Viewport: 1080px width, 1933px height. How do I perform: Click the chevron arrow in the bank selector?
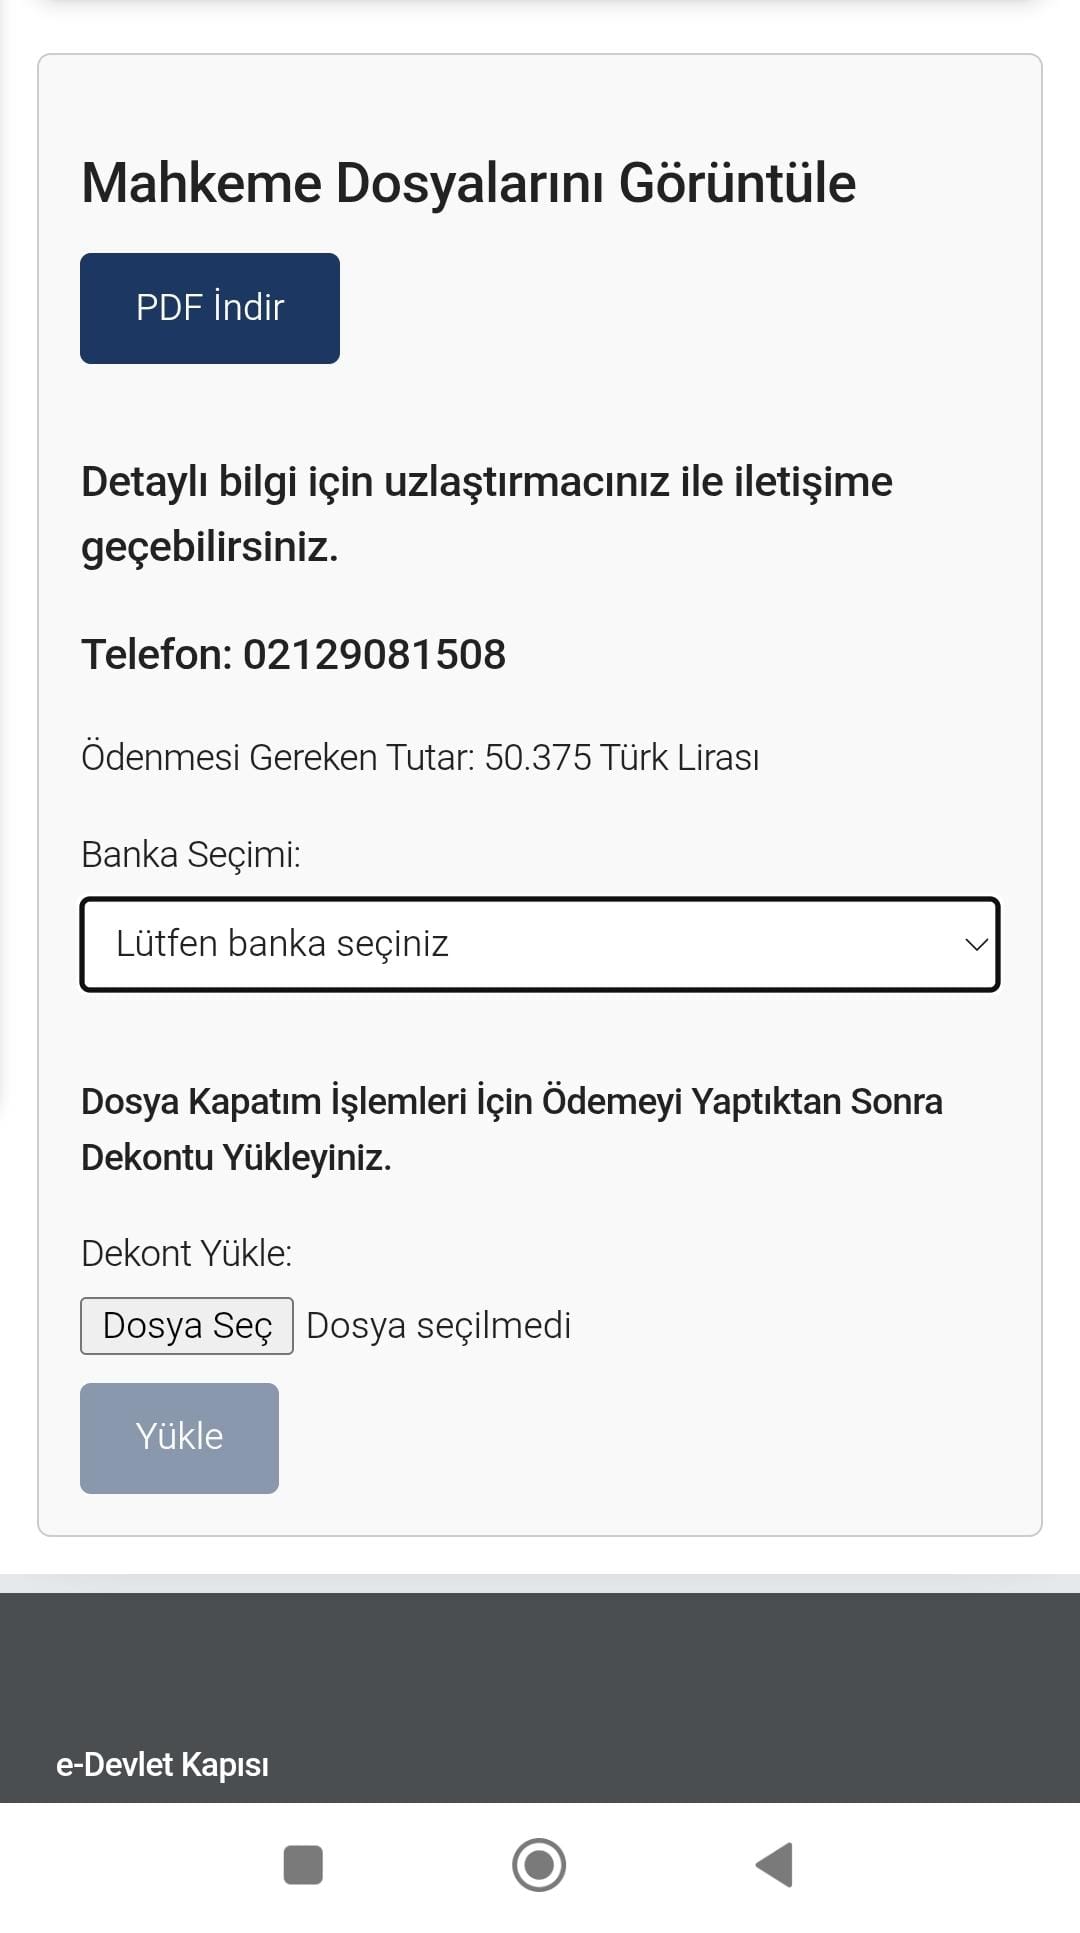coord(976,945)
